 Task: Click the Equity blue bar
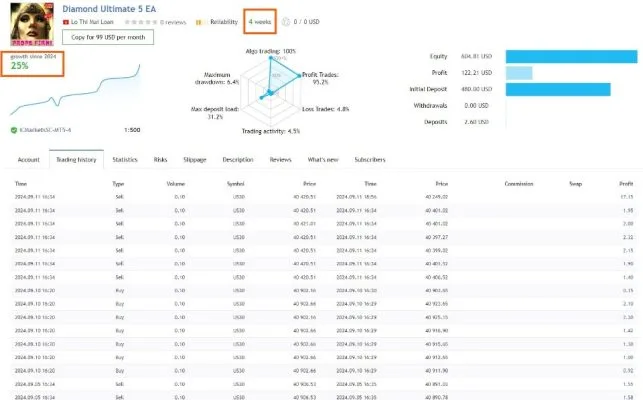click(572, 57)
